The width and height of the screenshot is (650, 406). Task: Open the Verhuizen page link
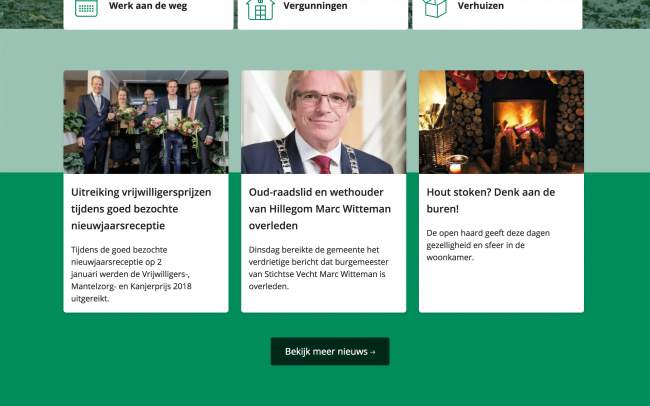tap(481, 6)
